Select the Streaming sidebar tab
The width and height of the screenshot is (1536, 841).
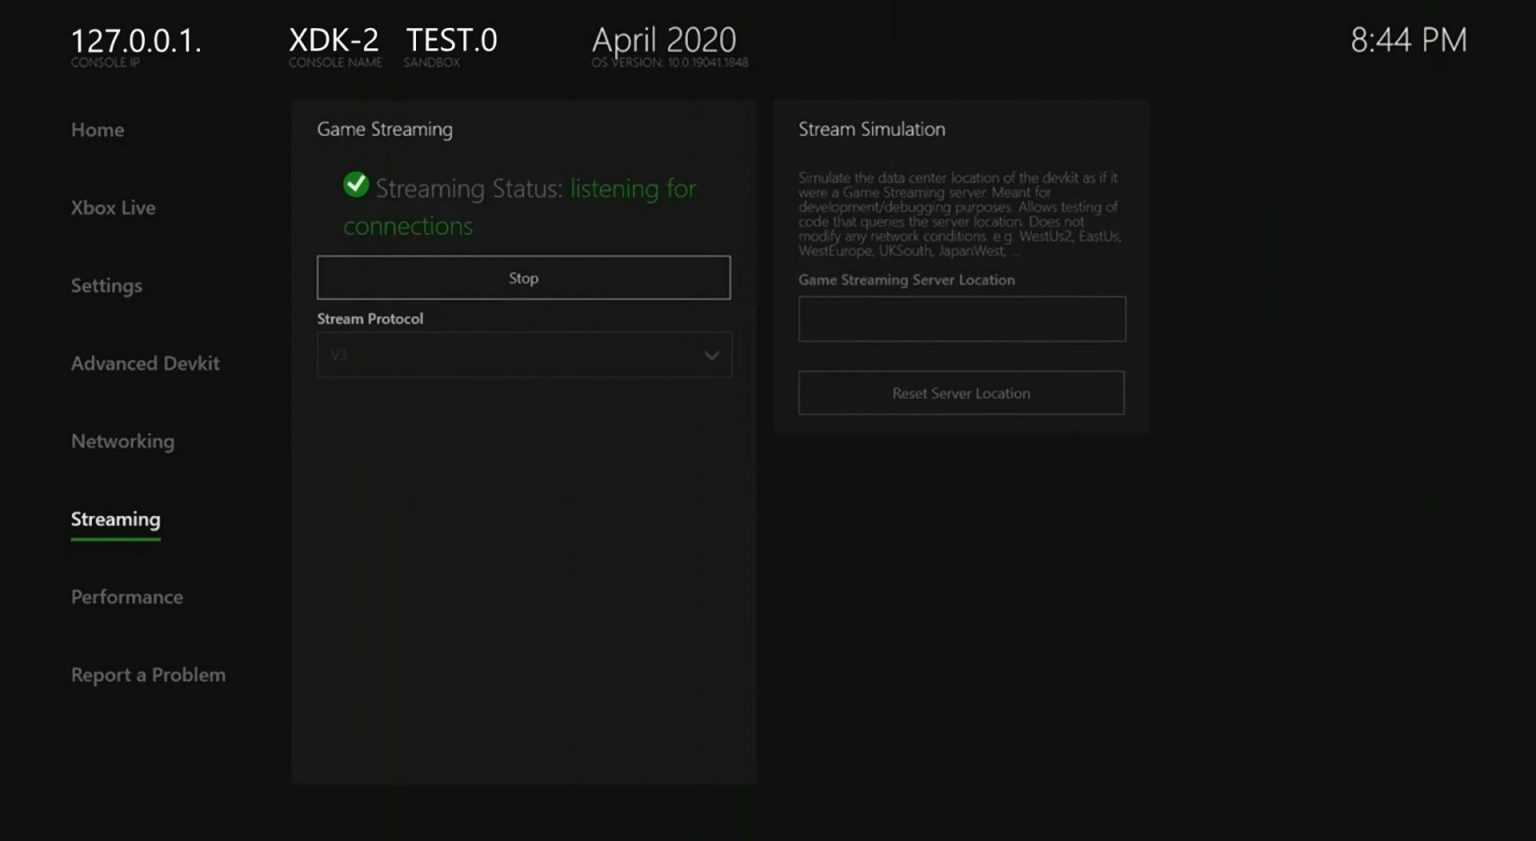pos(115,519)
